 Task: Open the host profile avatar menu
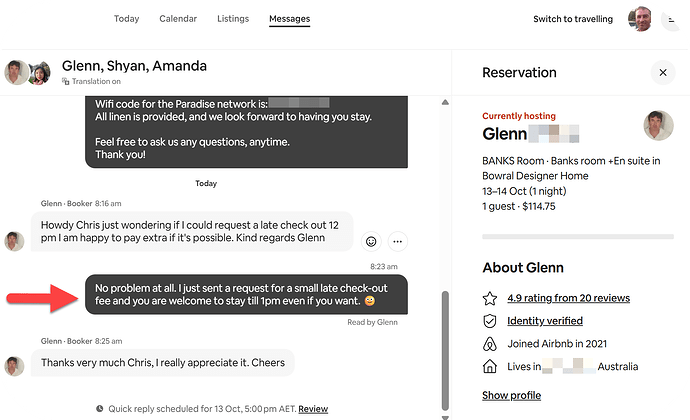(x=640, y=19)
